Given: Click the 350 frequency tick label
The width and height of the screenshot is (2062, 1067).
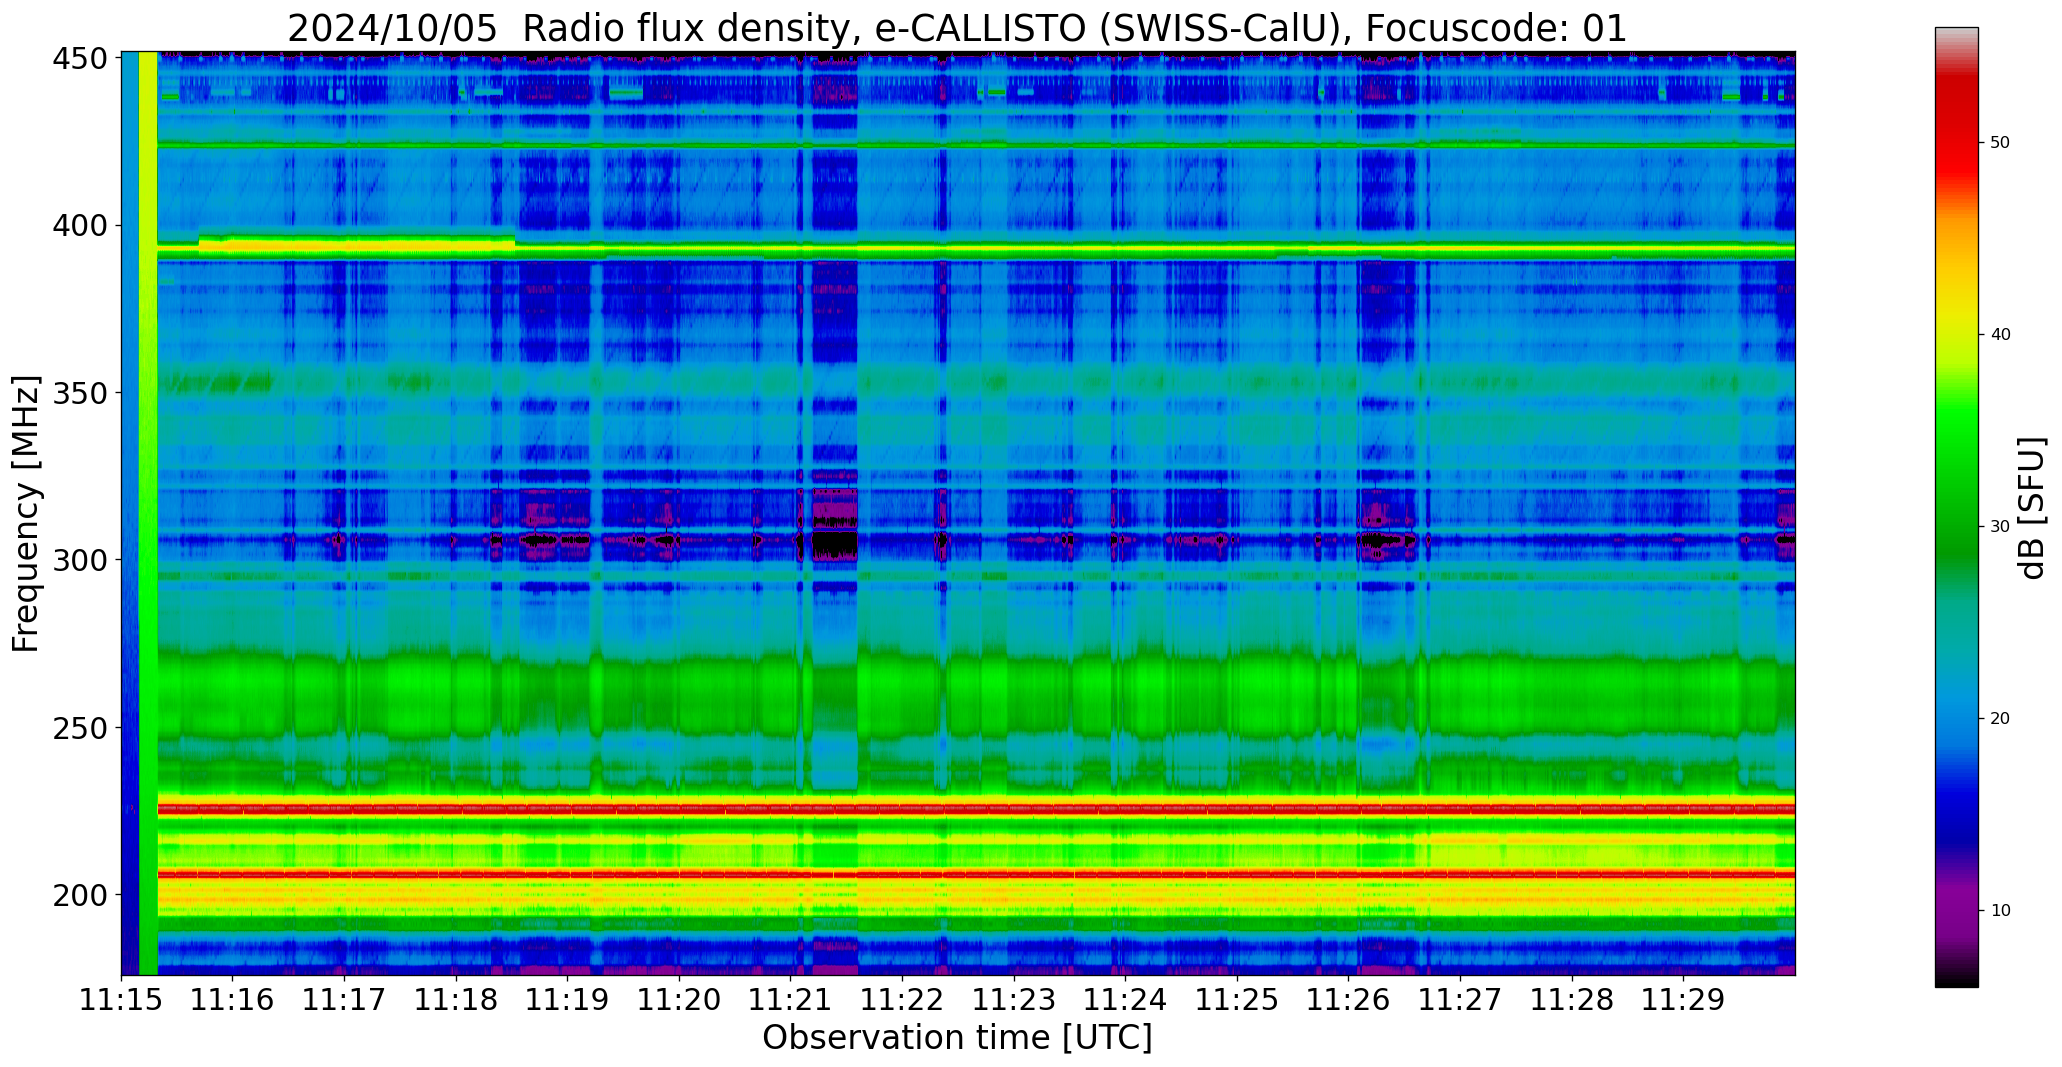Looking at the screenshot, I should 80,393.
